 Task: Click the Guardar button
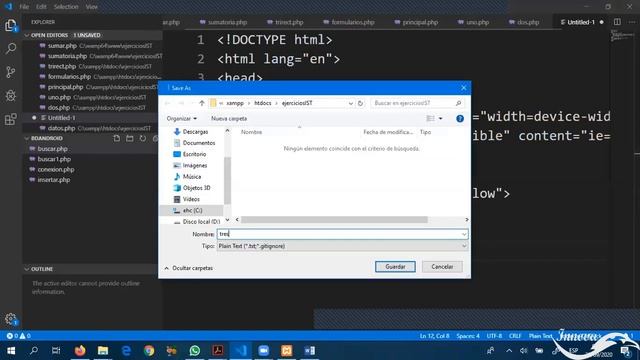click(395, 267)
